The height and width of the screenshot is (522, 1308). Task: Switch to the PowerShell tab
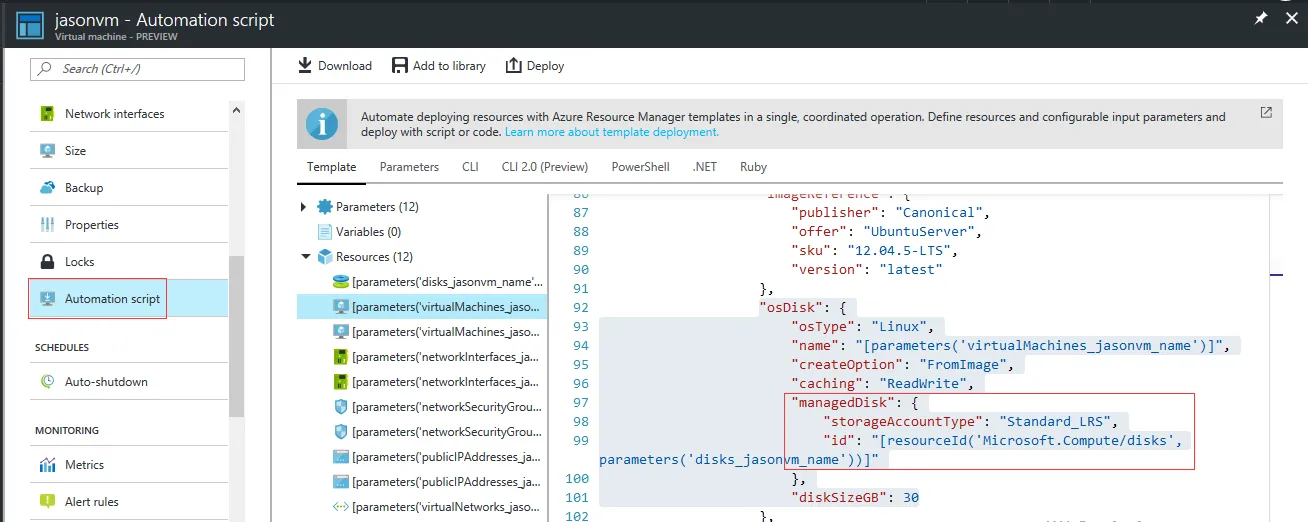(640, 167)
